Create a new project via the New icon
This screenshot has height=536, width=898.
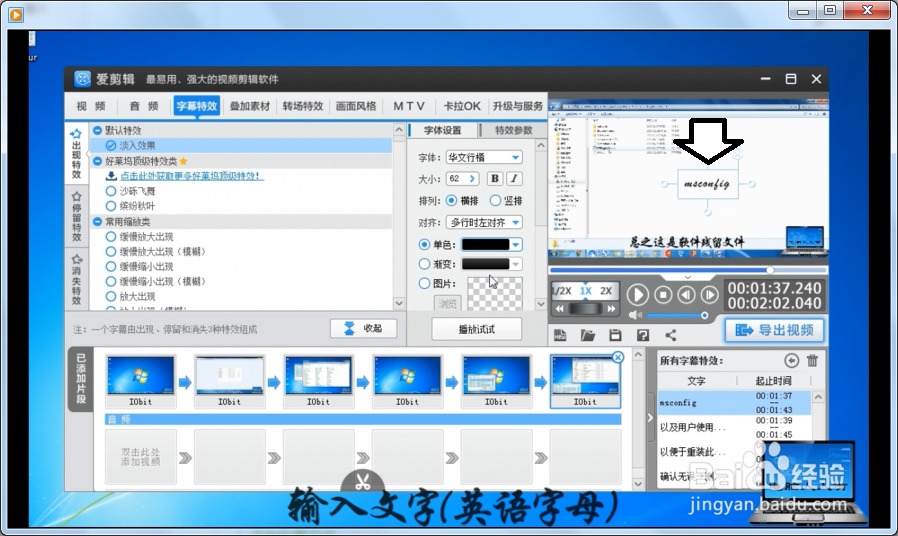click(x=560, y=336)
